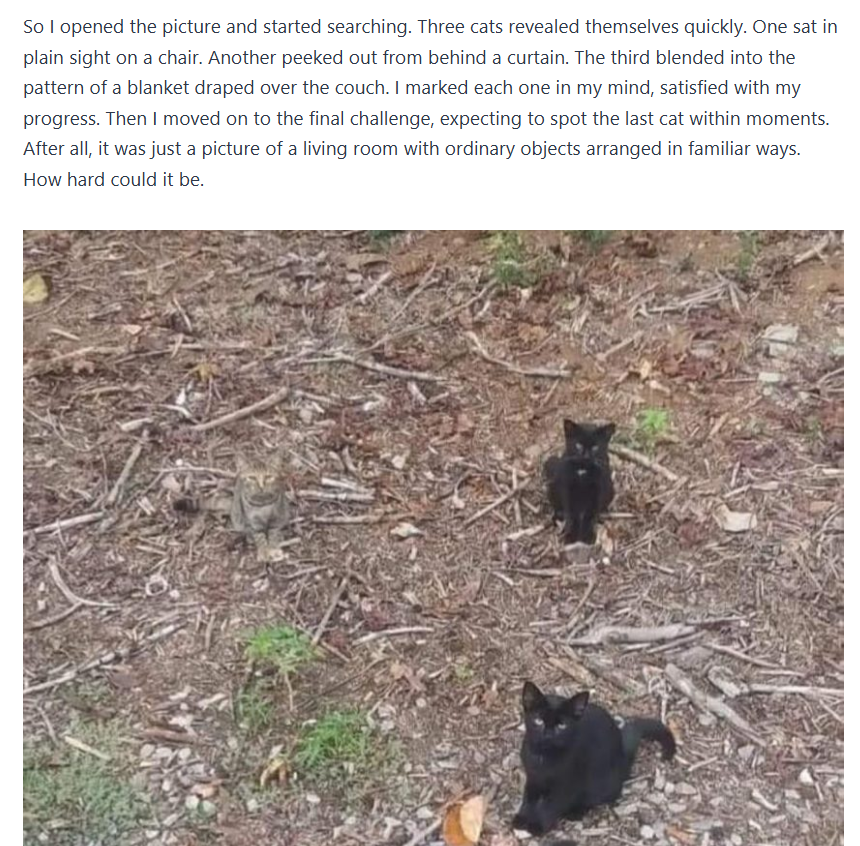Click the words "Three cats revealed themselves quickly"
The height and width of the screenshot is (846, 860).
coord(580,27)
